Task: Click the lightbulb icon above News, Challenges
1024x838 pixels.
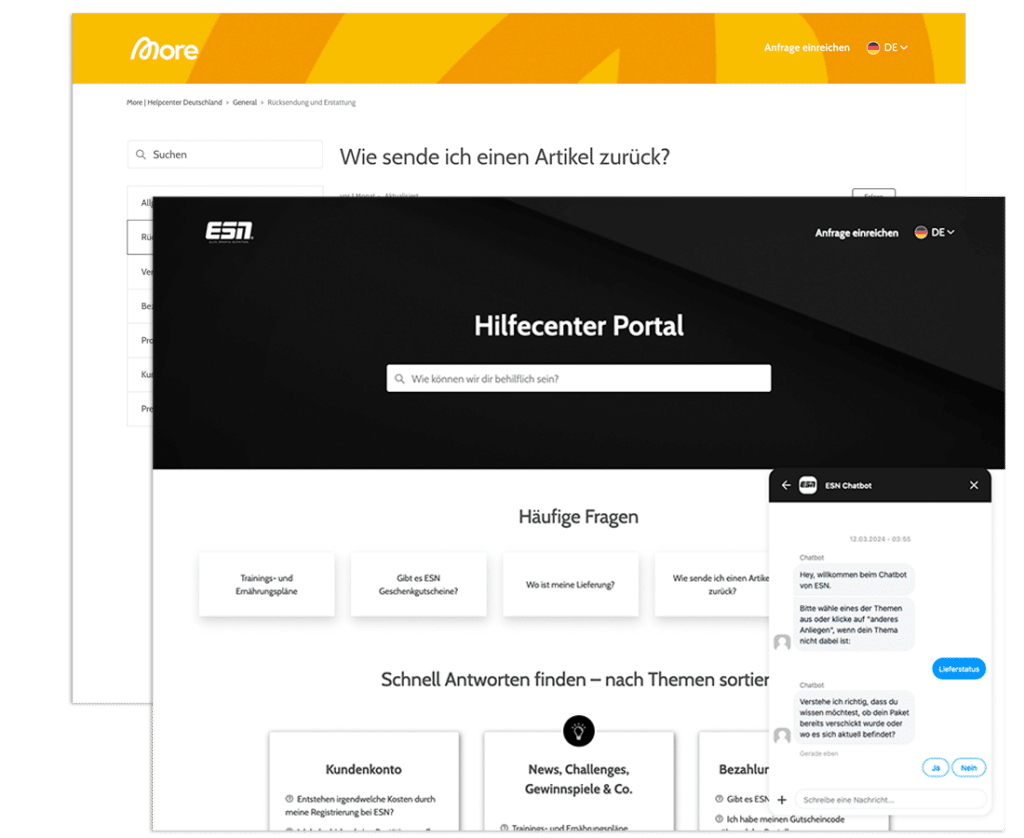Action: coord(579,731)
